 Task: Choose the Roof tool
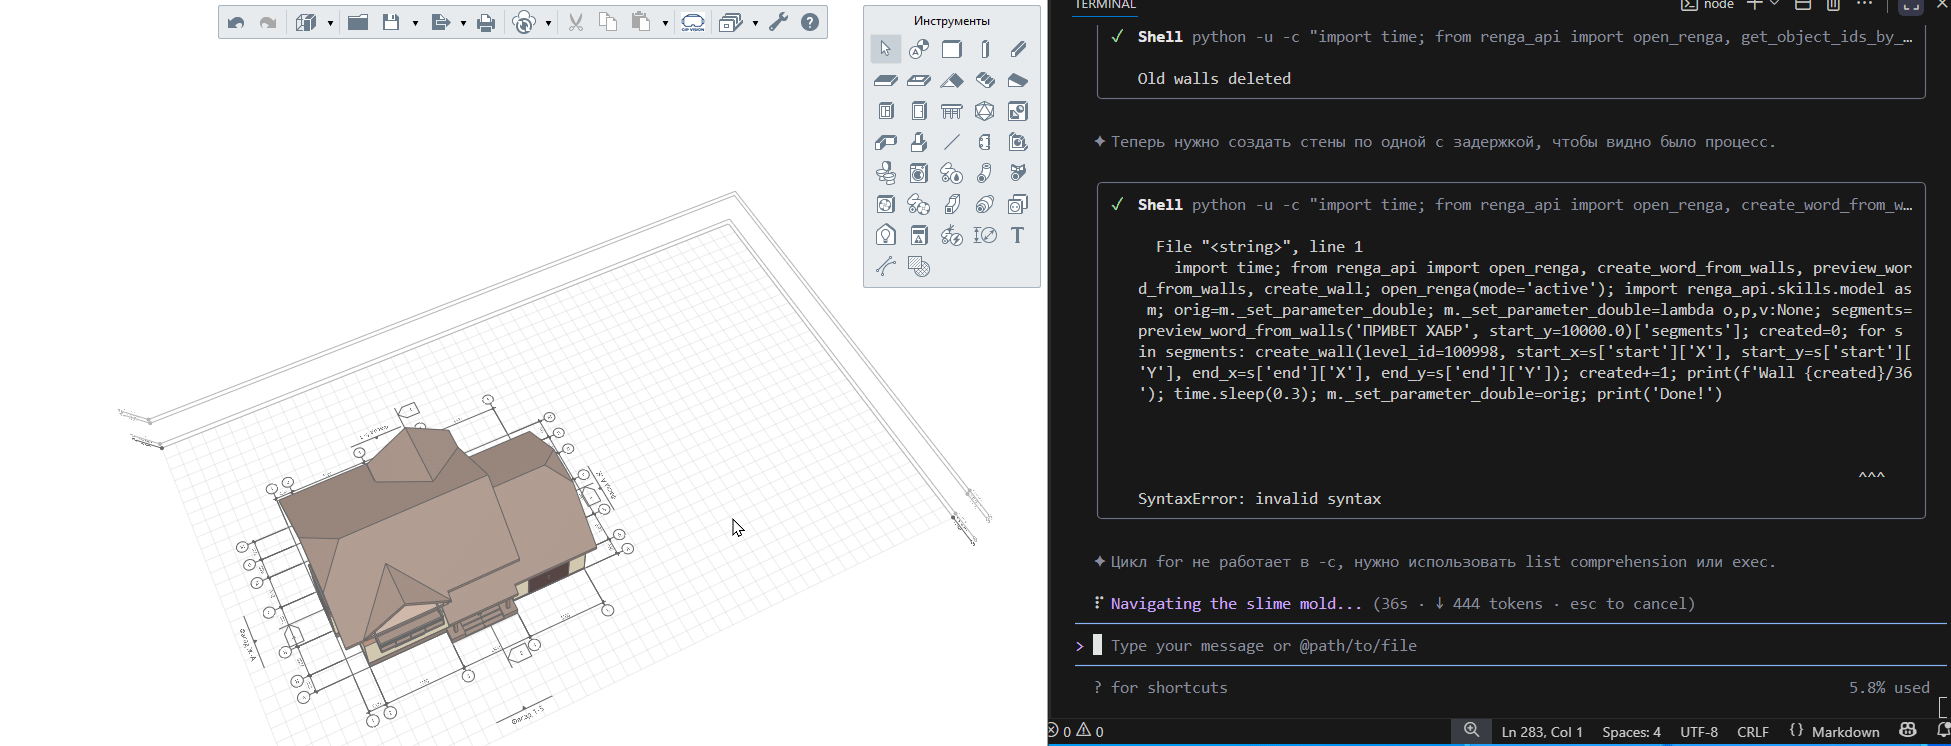point(952,80)
